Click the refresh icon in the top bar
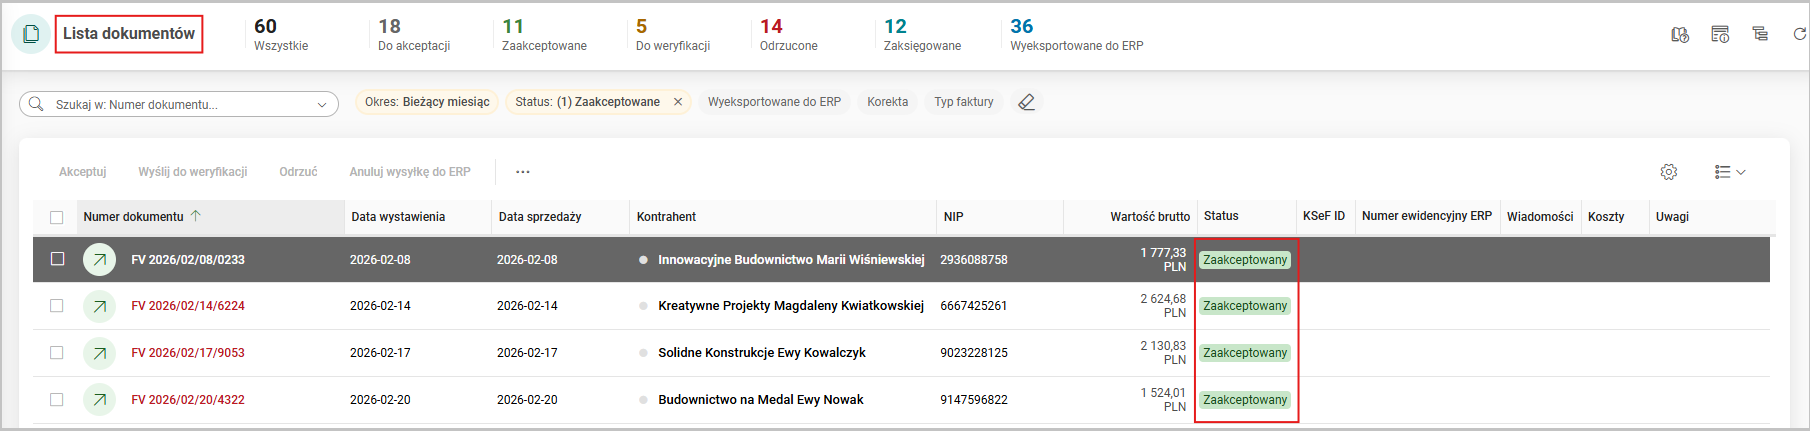The height and width of the screenshot is (431, 1810). click(1799, 34)
